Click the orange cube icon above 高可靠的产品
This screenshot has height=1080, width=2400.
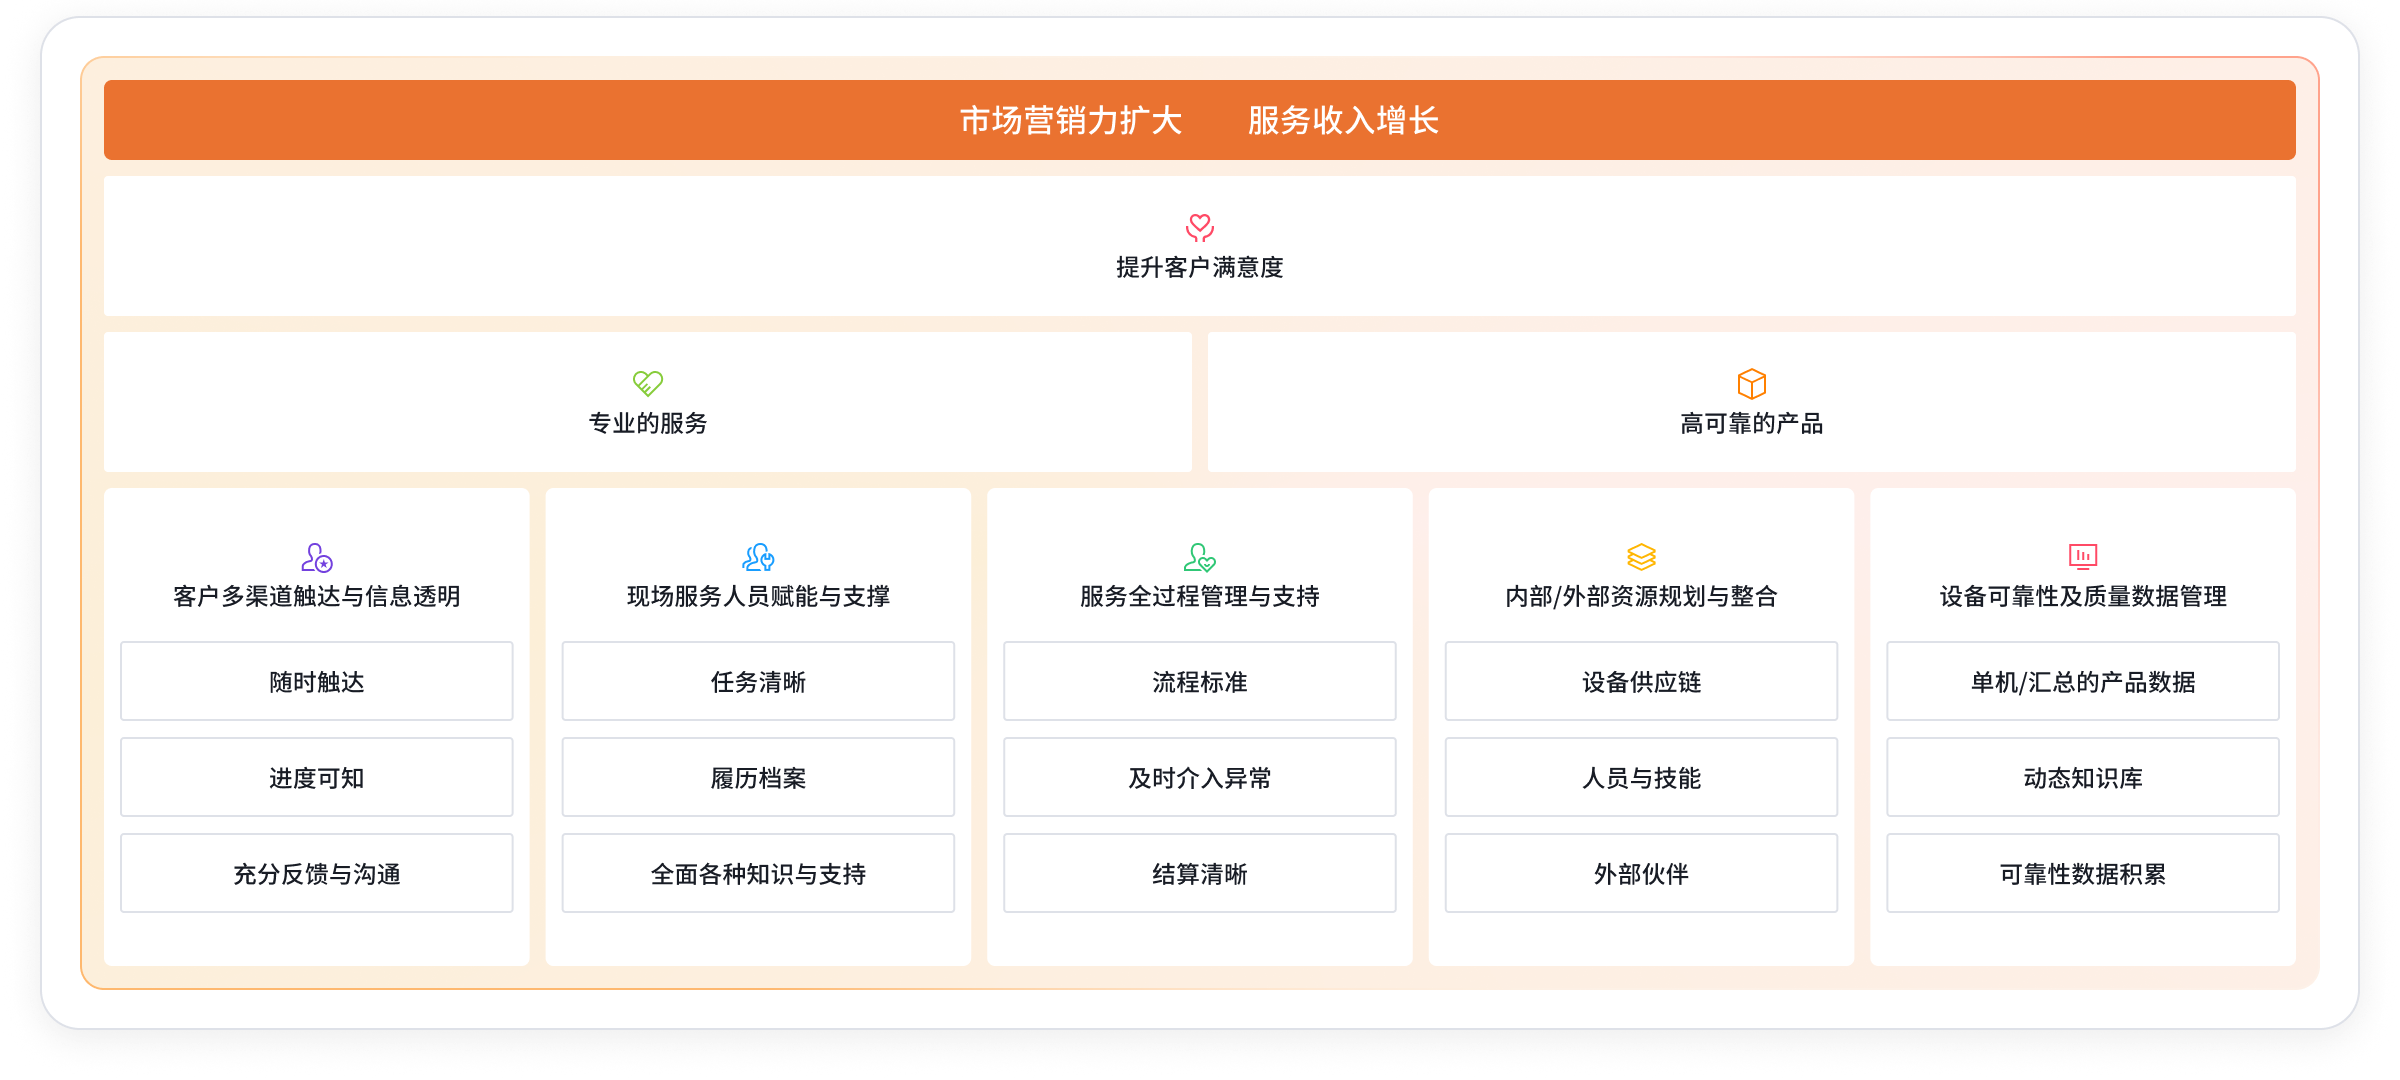click(1751, 384)
